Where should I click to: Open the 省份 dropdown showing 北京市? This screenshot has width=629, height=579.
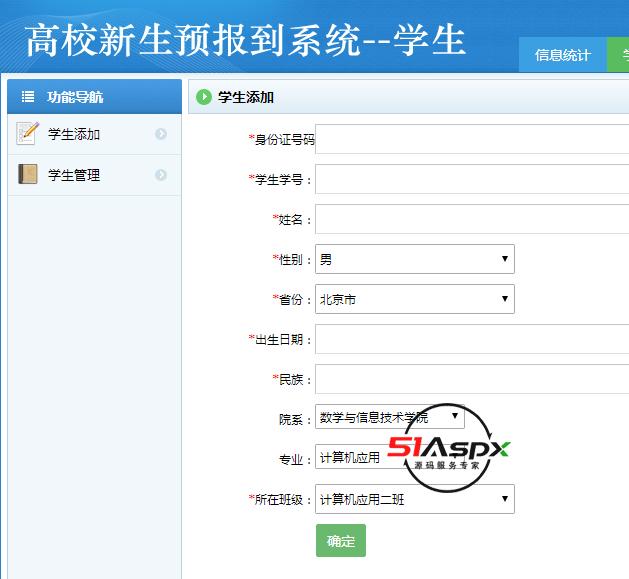click(415, 299)
